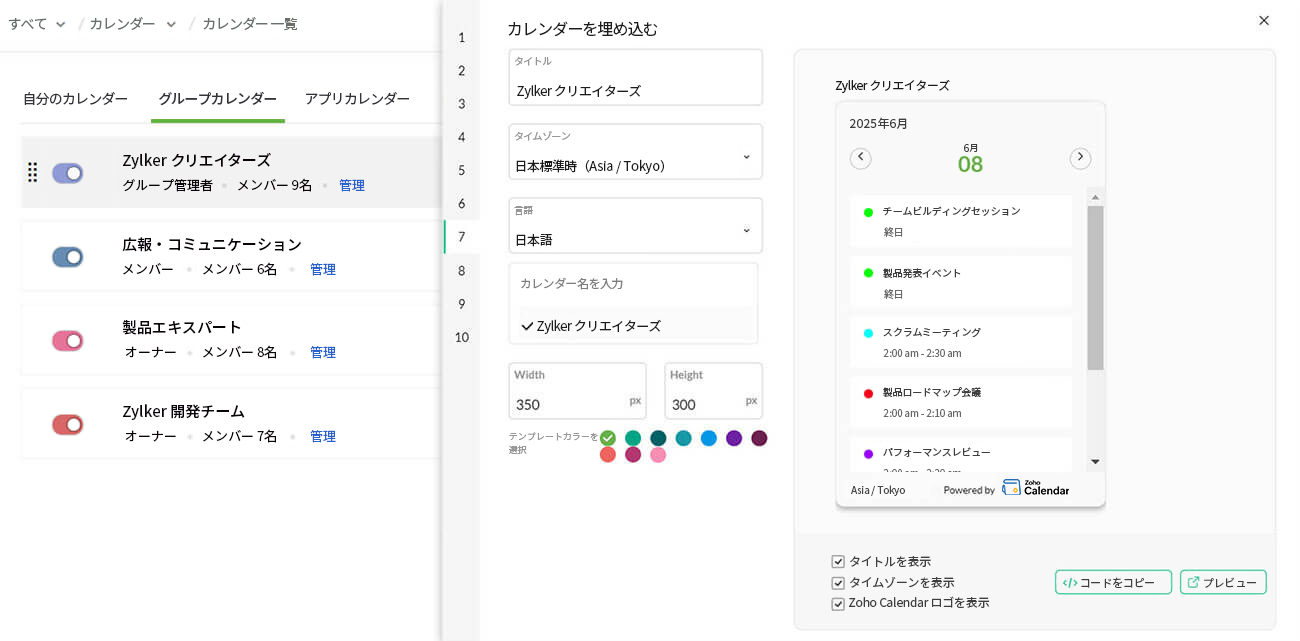Select the green checked template color
1300x641 pixels.
pos(607,438)
